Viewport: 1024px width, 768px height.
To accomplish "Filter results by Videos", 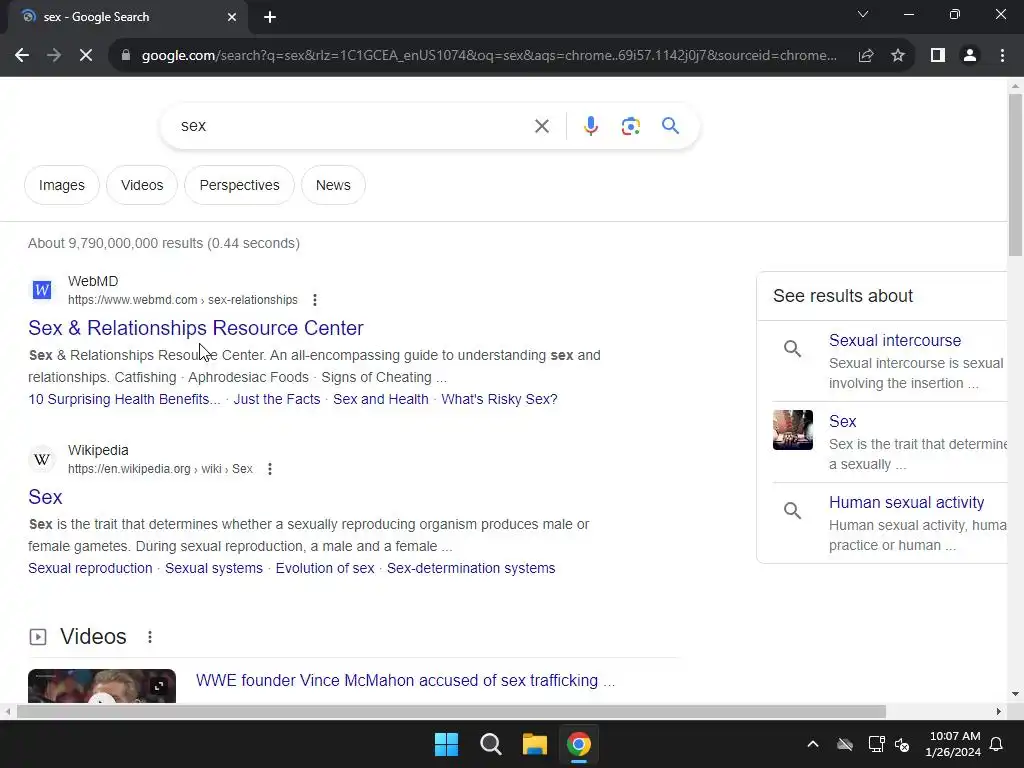I will [x=142, y=185].
